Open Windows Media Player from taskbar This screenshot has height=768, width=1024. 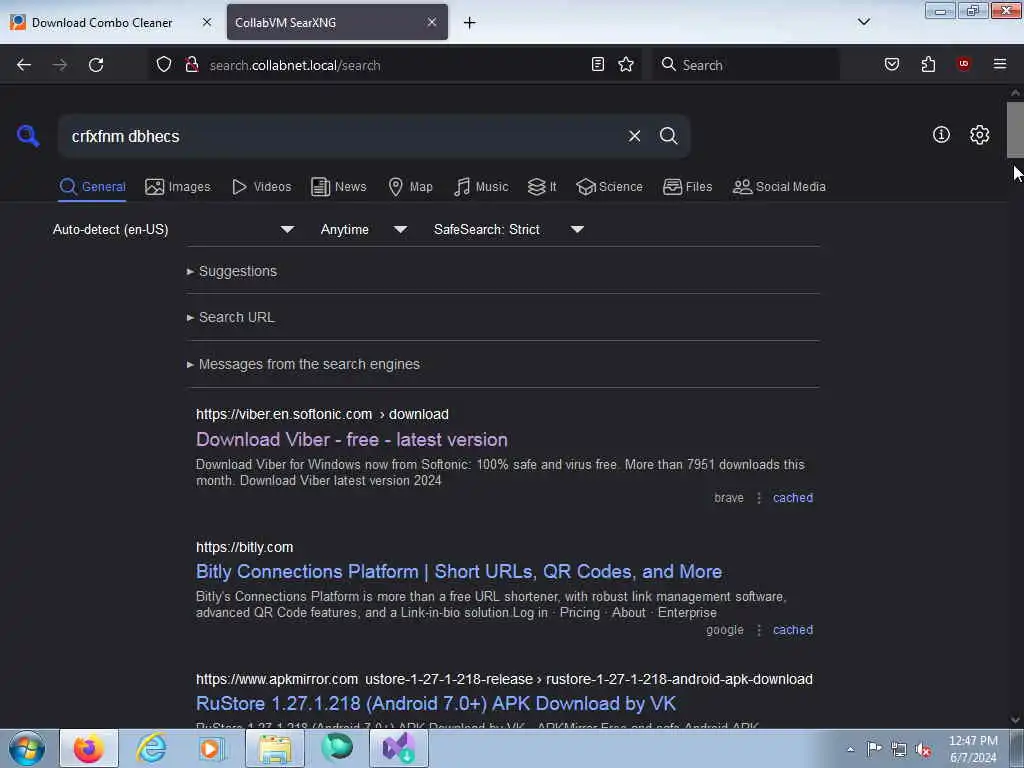(211, 748)
